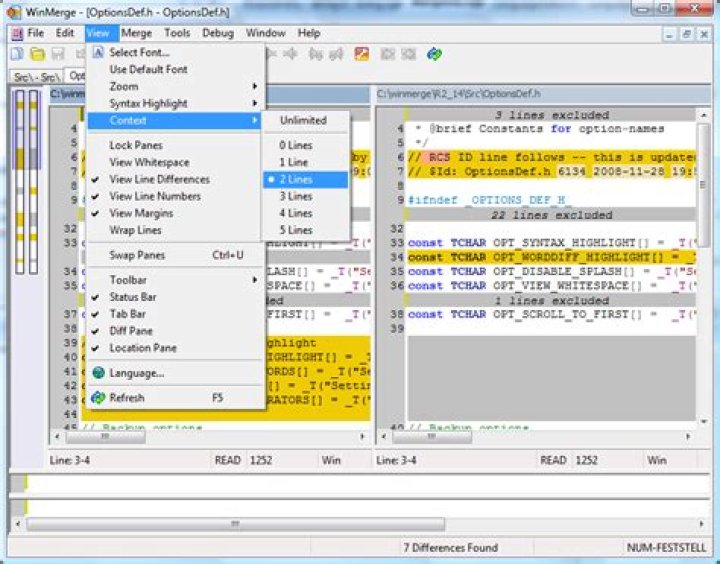
Task: Close the open View menu
Action: point(102,33)
